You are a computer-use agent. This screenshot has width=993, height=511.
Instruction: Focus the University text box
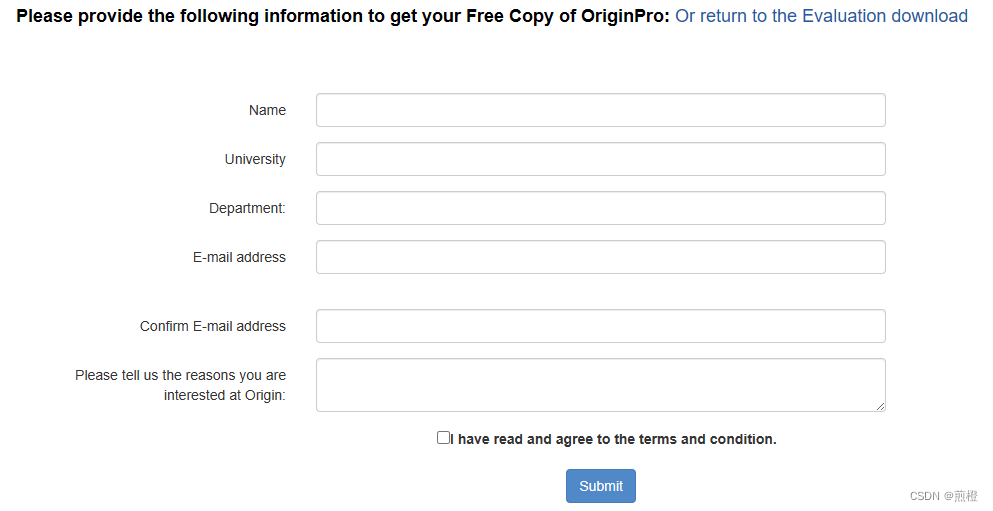pos(600,159)
